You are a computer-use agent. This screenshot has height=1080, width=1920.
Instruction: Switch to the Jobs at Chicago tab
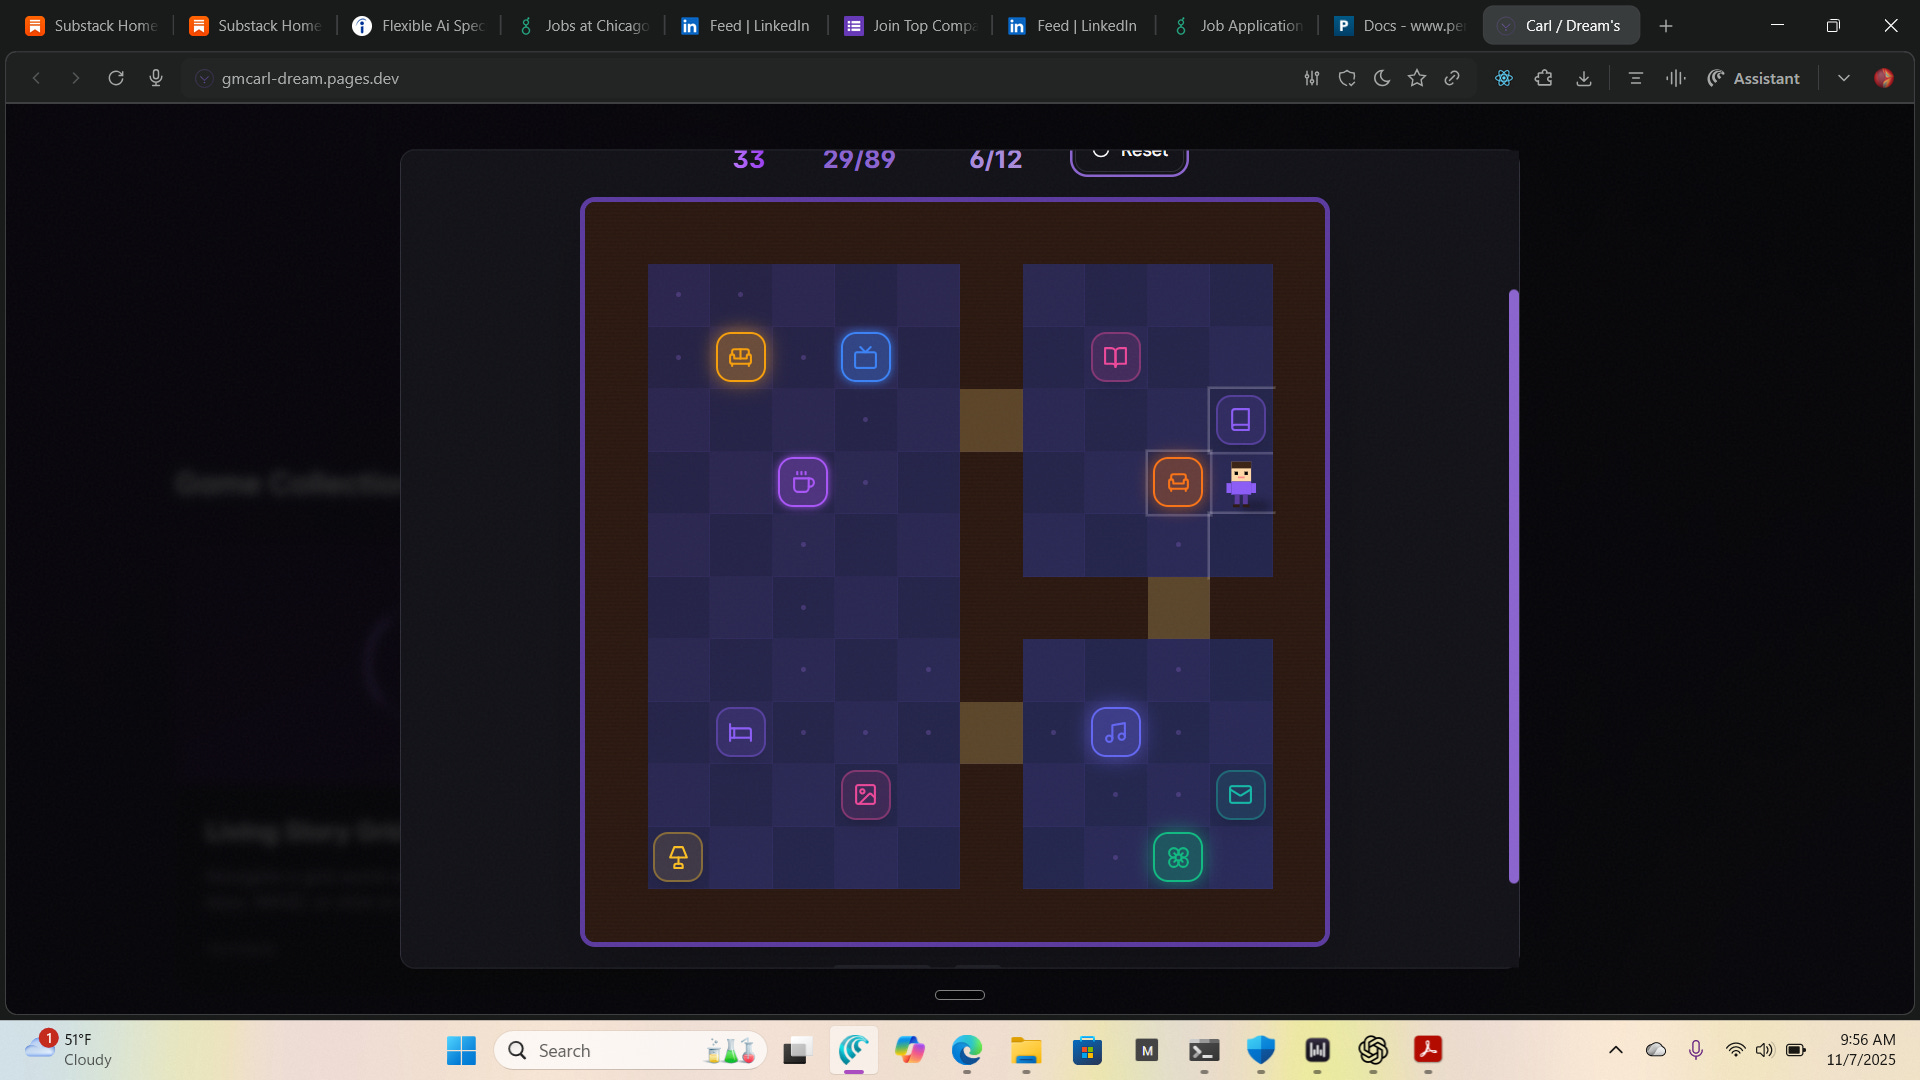585,26
